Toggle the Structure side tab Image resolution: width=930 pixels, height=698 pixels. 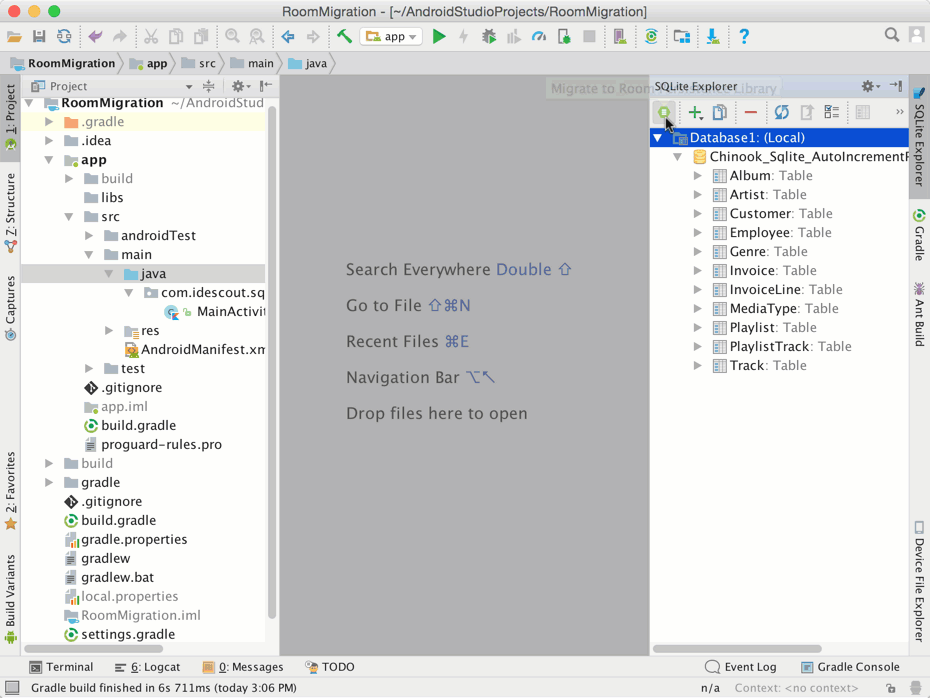pyautogui.click(x=11, y=213)
